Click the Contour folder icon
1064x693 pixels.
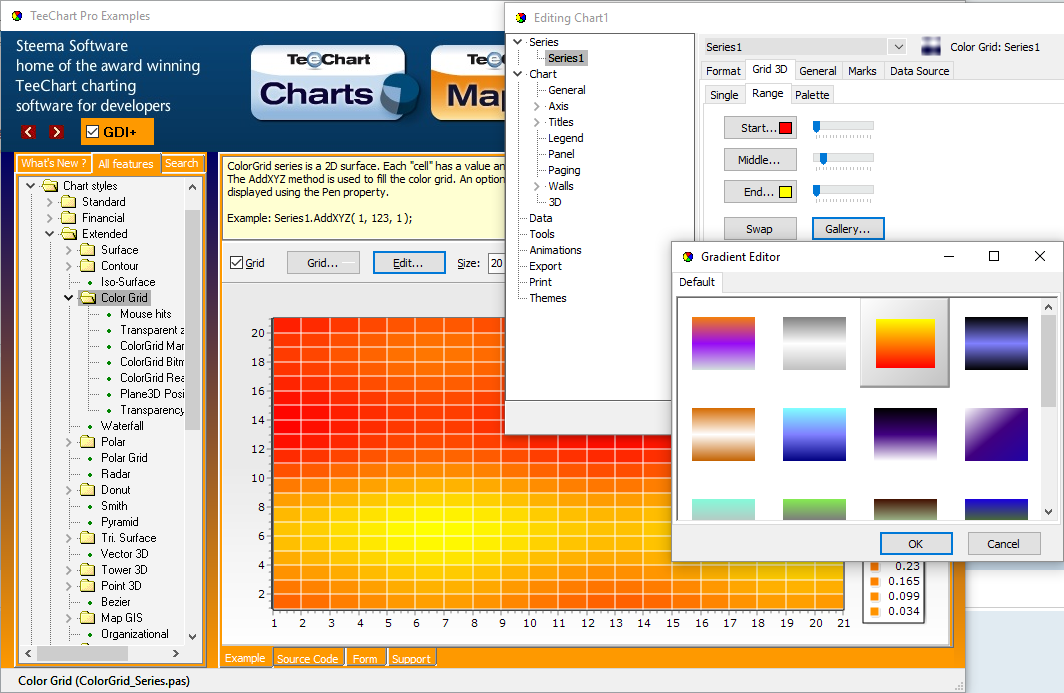(x=88, y=266)
